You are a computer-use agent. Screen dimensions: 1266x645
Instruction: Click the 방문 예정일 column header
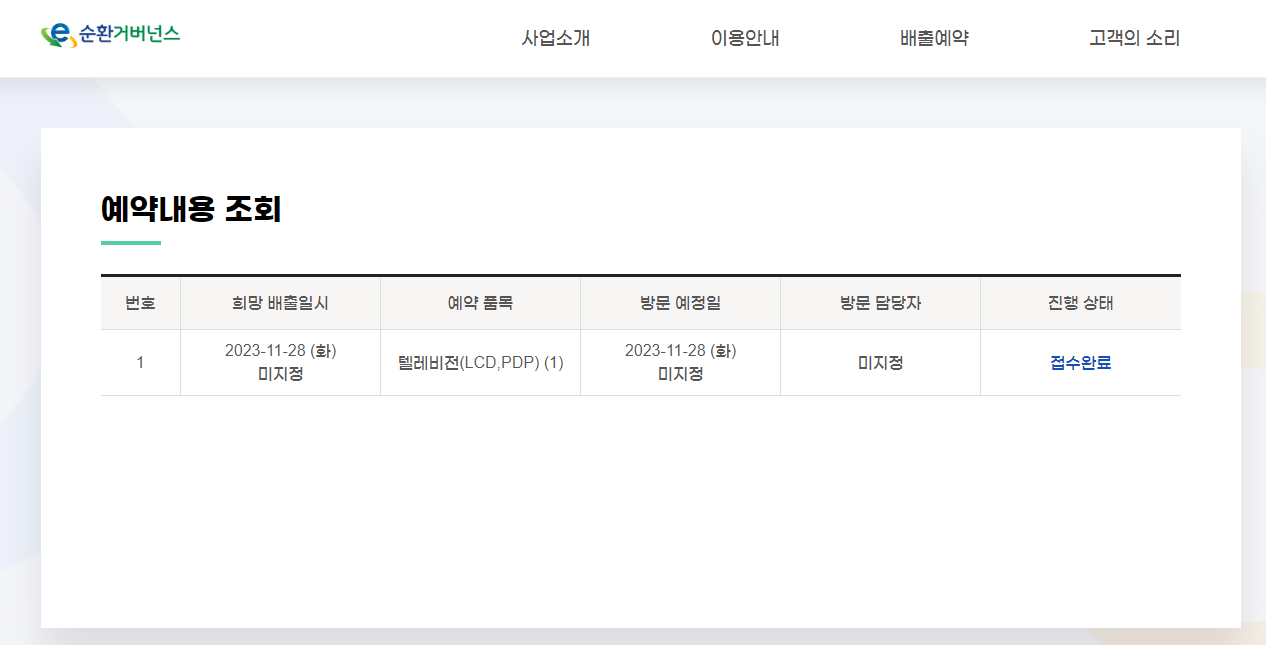click(680, 303)
